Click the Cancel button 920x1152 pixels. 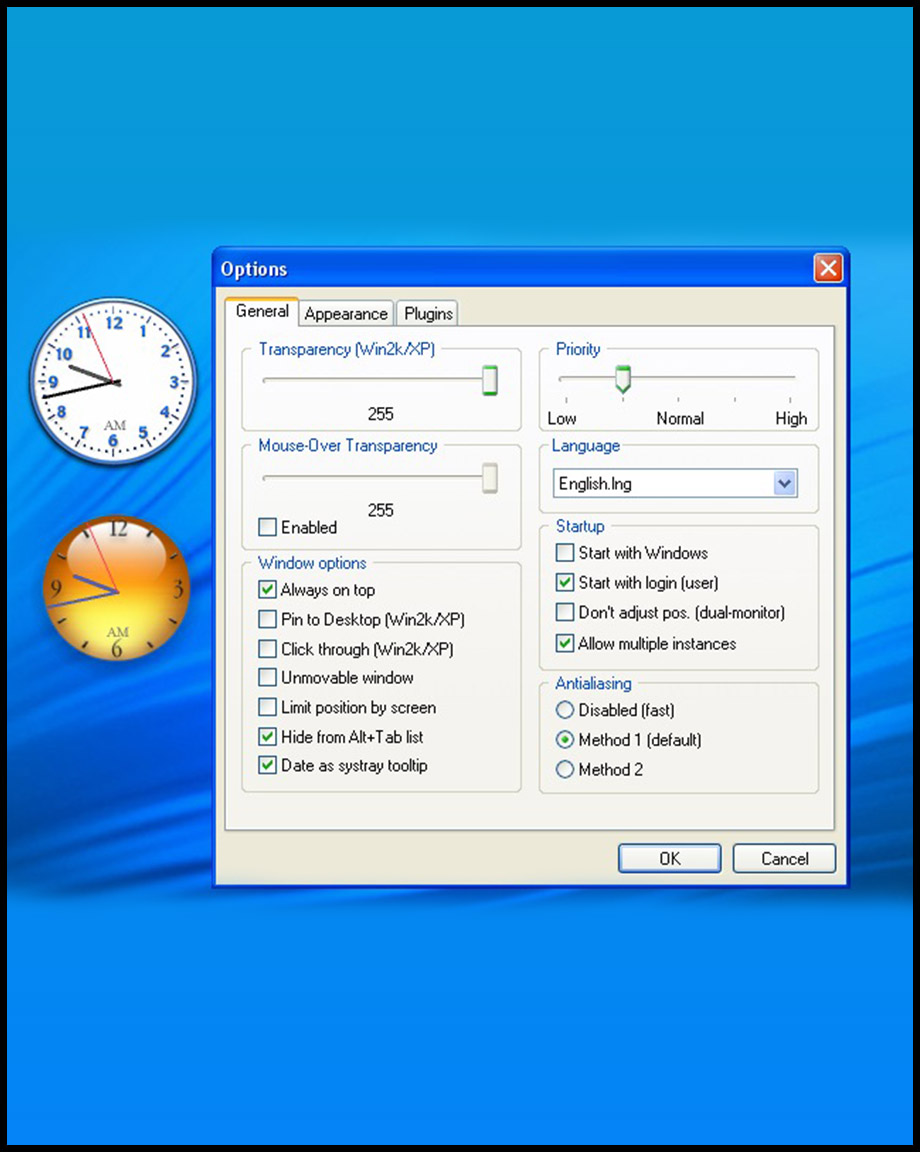784,858
